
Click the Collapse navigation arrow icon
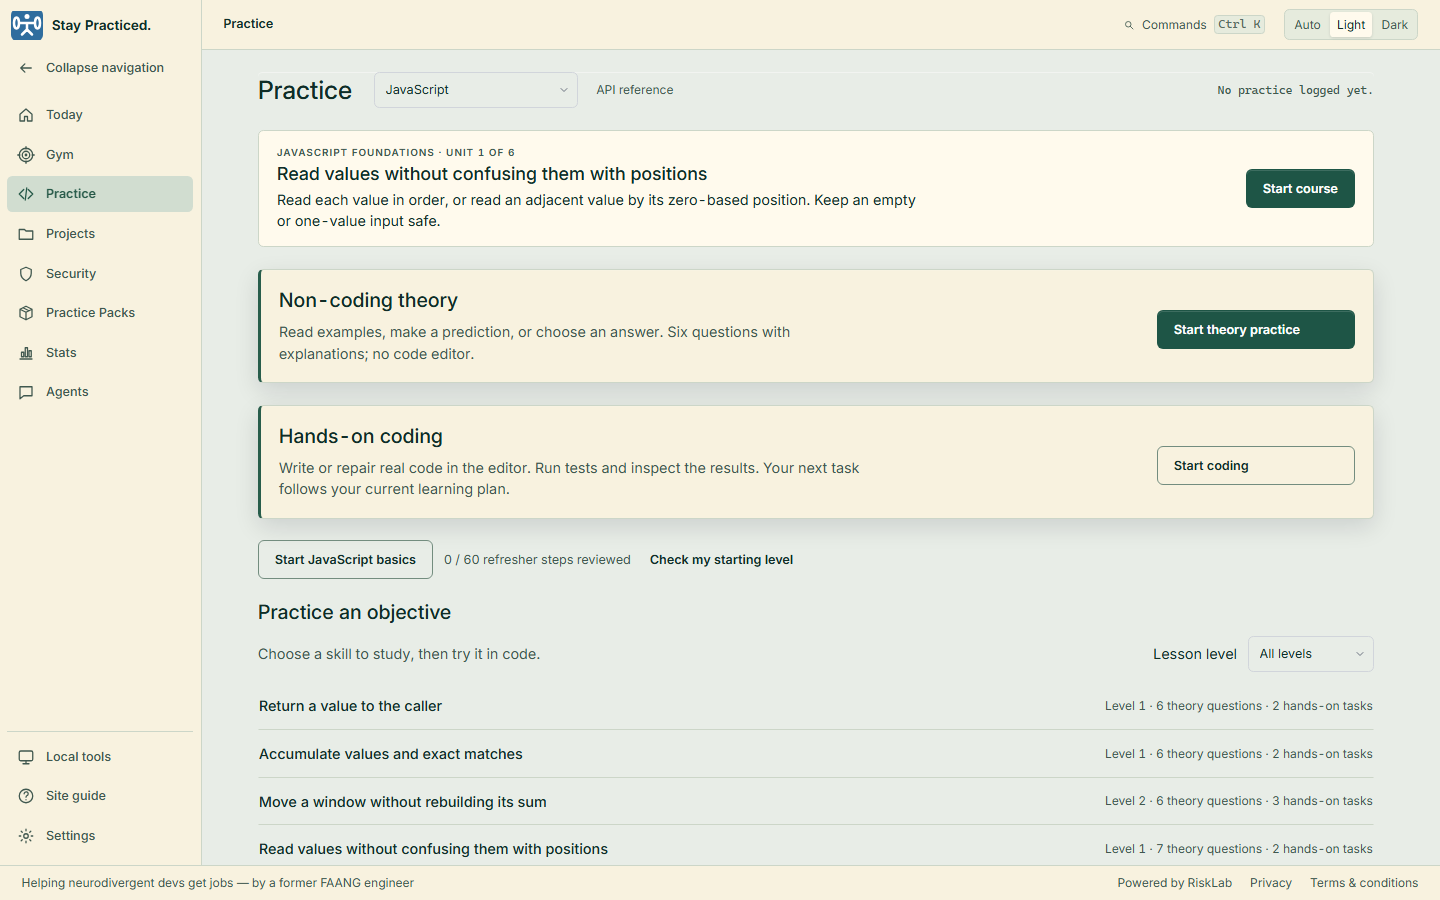[x=26, y=68]
